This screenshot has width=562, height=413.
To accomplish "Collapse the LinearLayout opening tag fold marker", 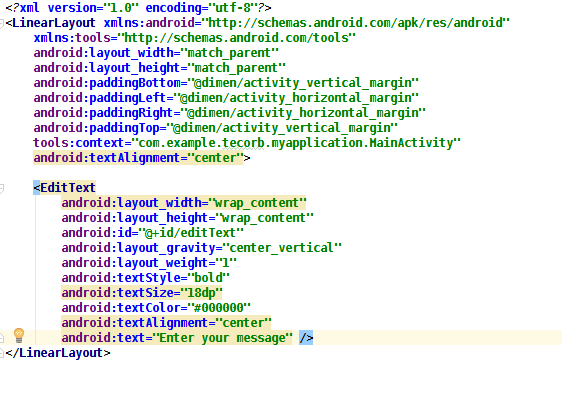I will click(x=1, y=24).
